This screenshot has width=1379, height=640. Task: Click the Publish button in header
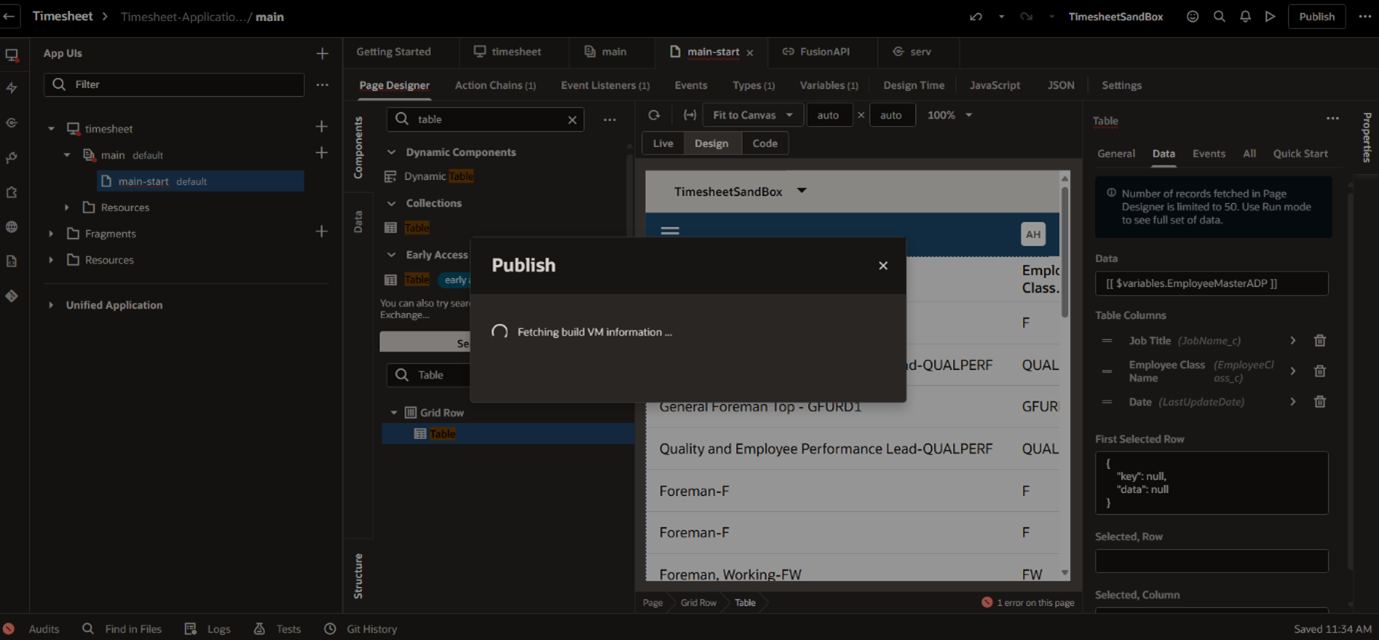coord(1316,16)
